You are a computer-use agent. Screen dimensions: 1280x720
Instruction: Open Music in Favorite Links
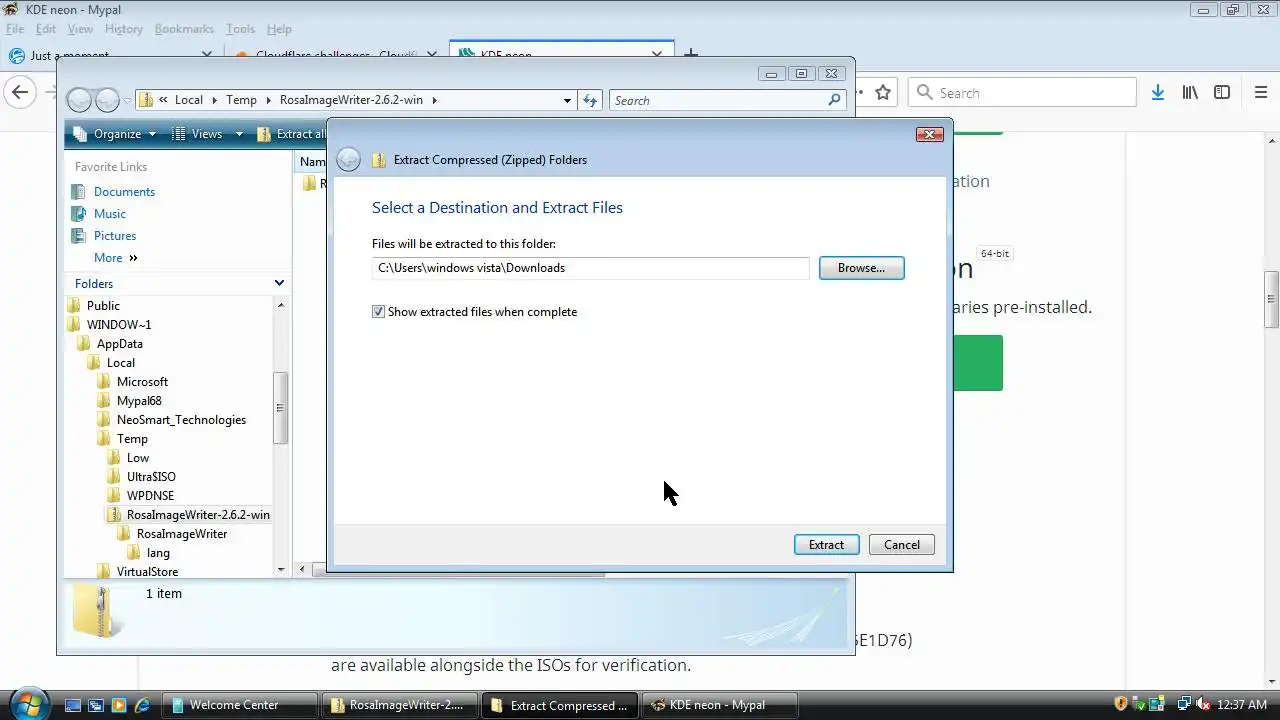[110, 214]
